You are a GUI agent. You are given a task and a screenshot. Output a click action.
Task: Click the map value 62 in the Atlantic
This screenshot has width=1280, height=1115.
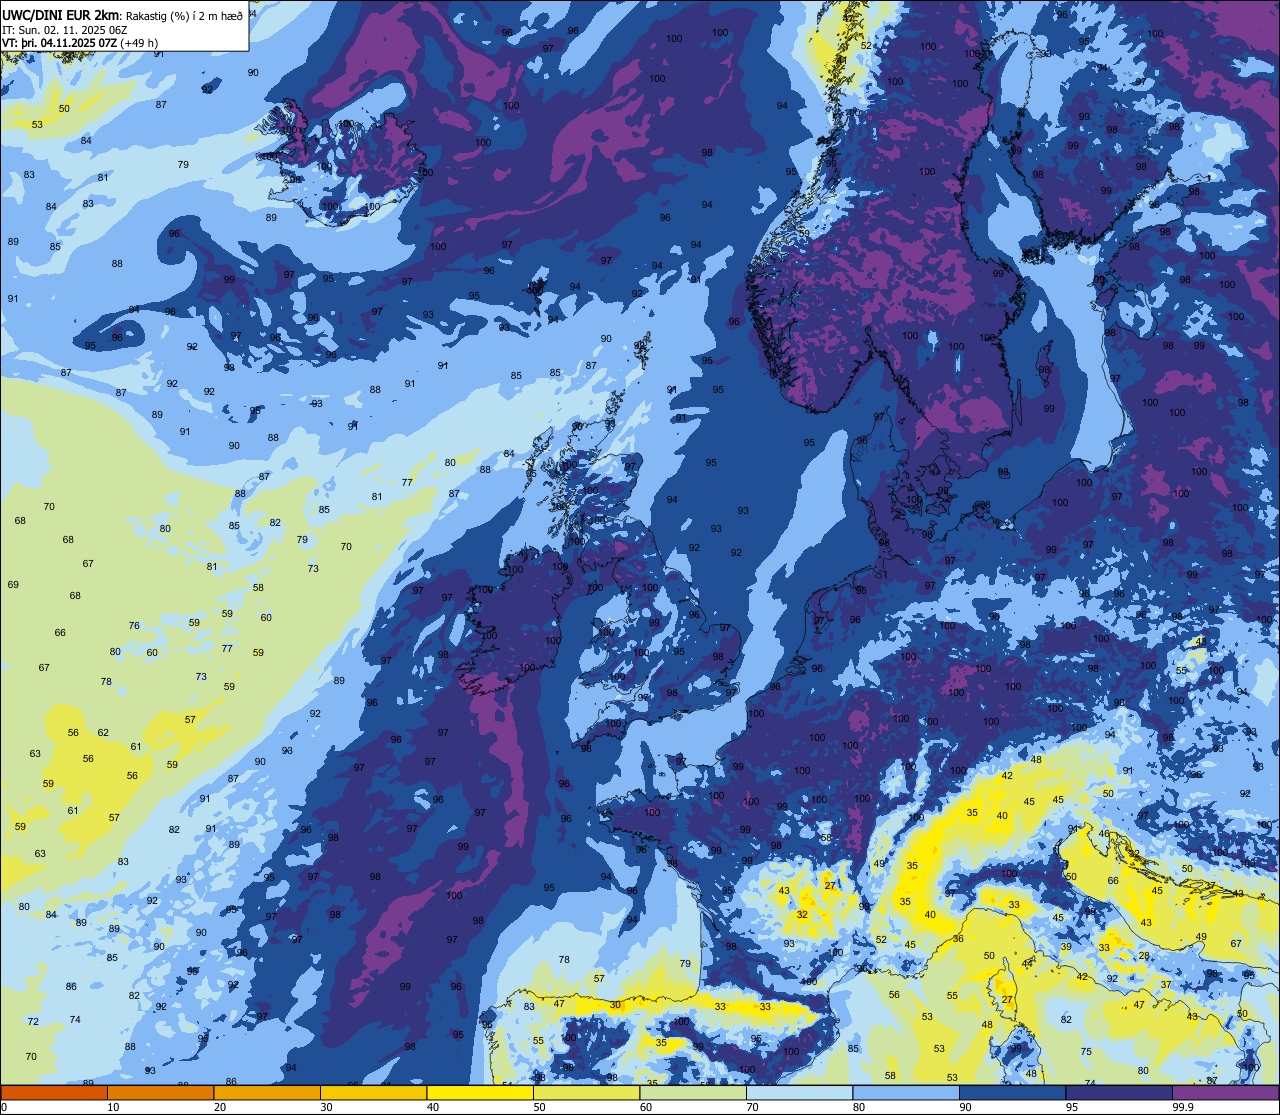point(103,733)
